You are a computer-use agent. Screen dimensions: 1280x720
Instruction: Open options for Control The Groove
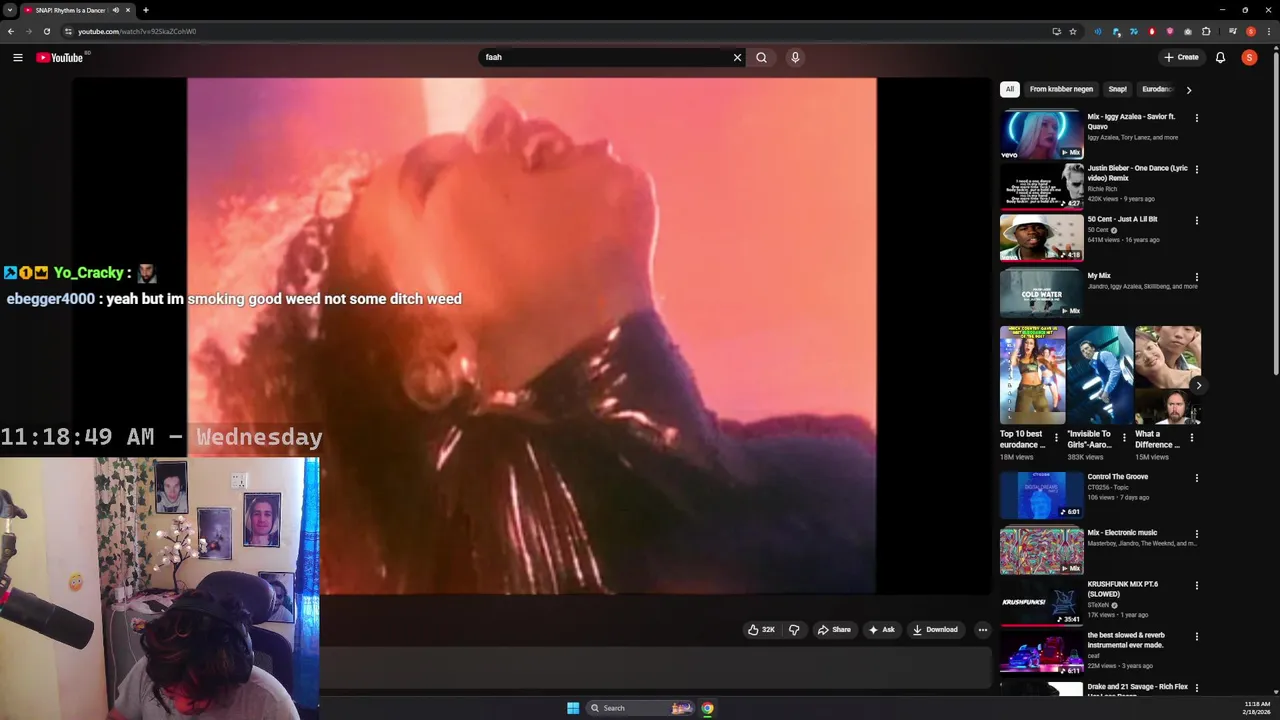(x=1196, y=478)
